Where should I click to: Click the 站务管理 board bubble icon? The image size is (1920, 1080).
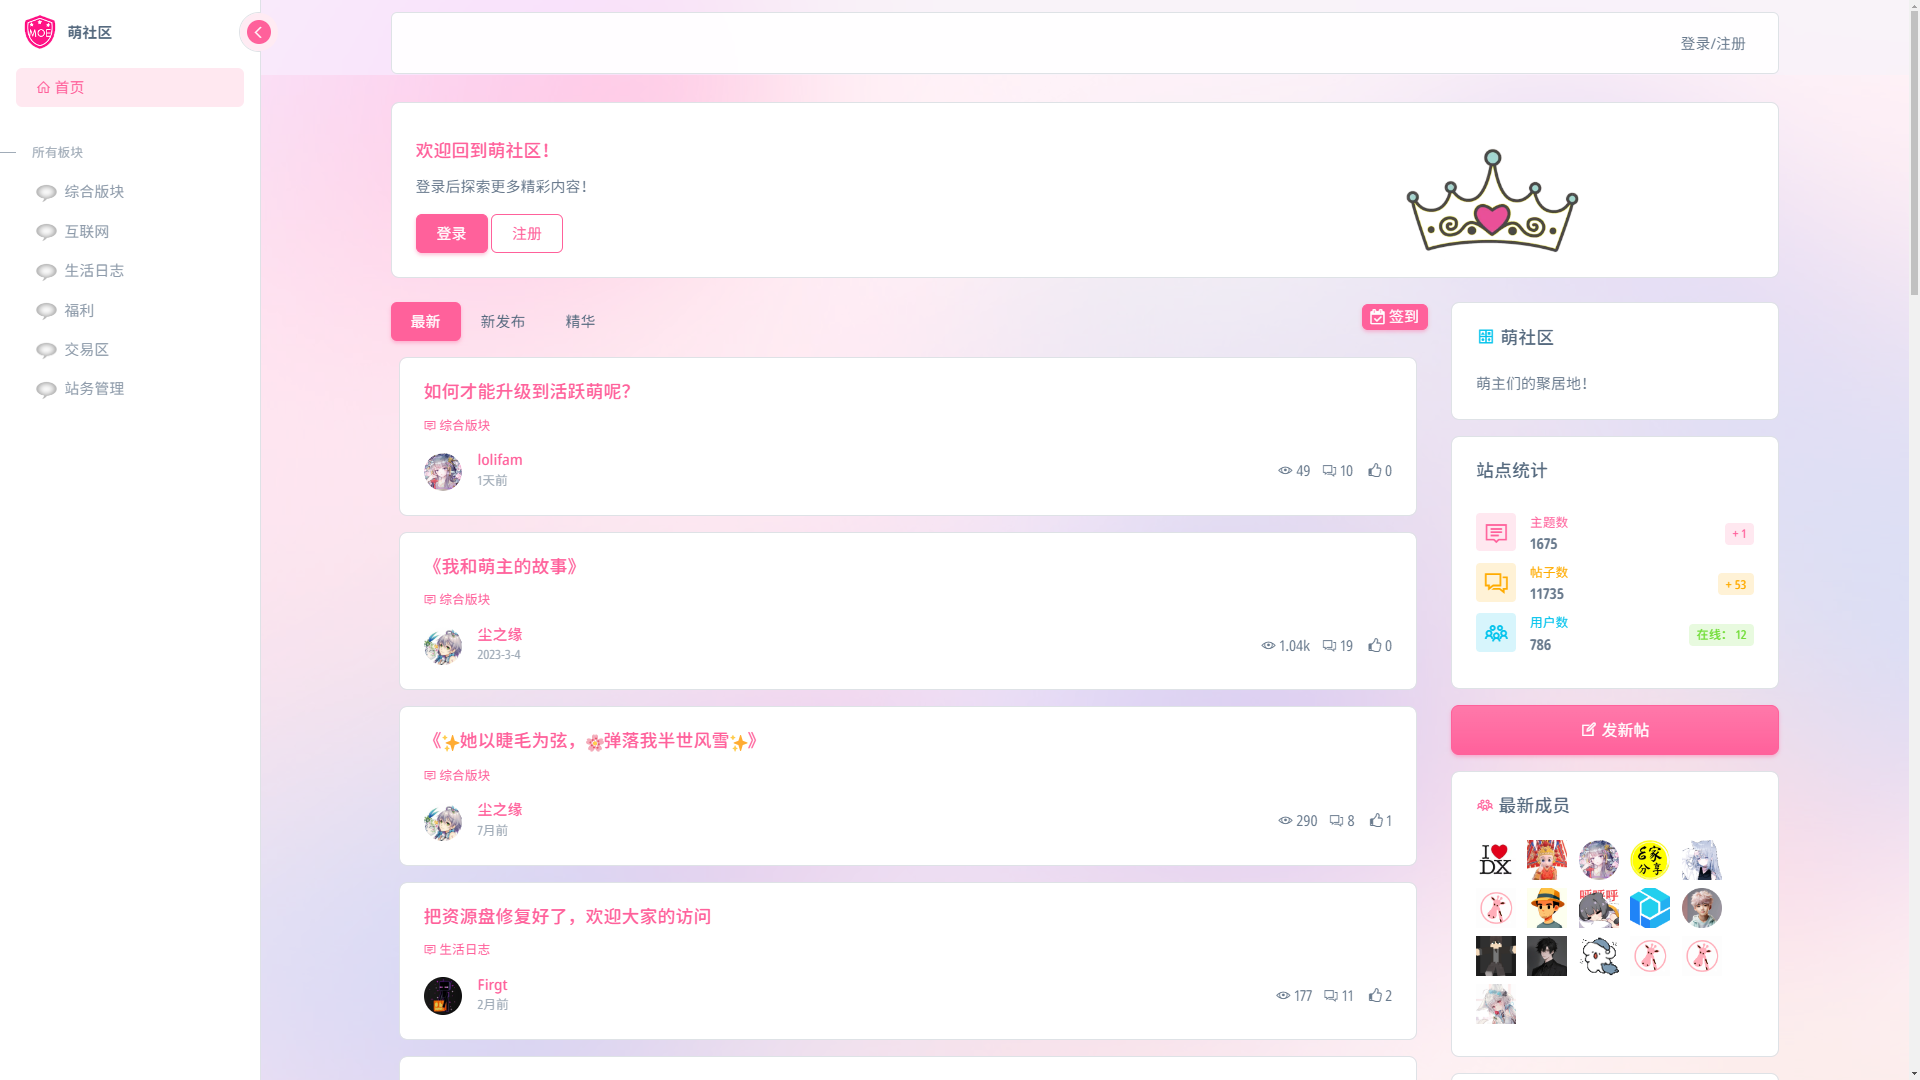point(46,390)
